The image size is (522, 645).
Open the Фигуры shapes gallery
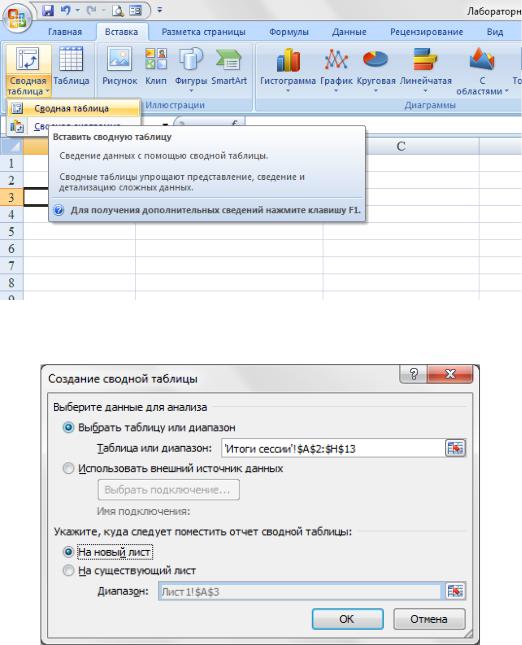pyautogui.click(x=191, y=68)
